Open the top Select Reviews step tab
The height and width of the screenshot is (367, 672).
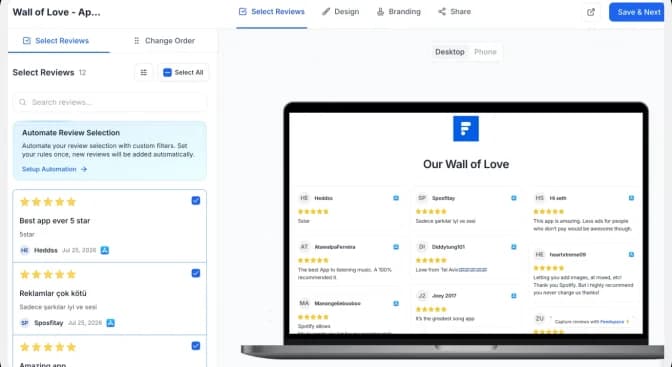(272, 12)
